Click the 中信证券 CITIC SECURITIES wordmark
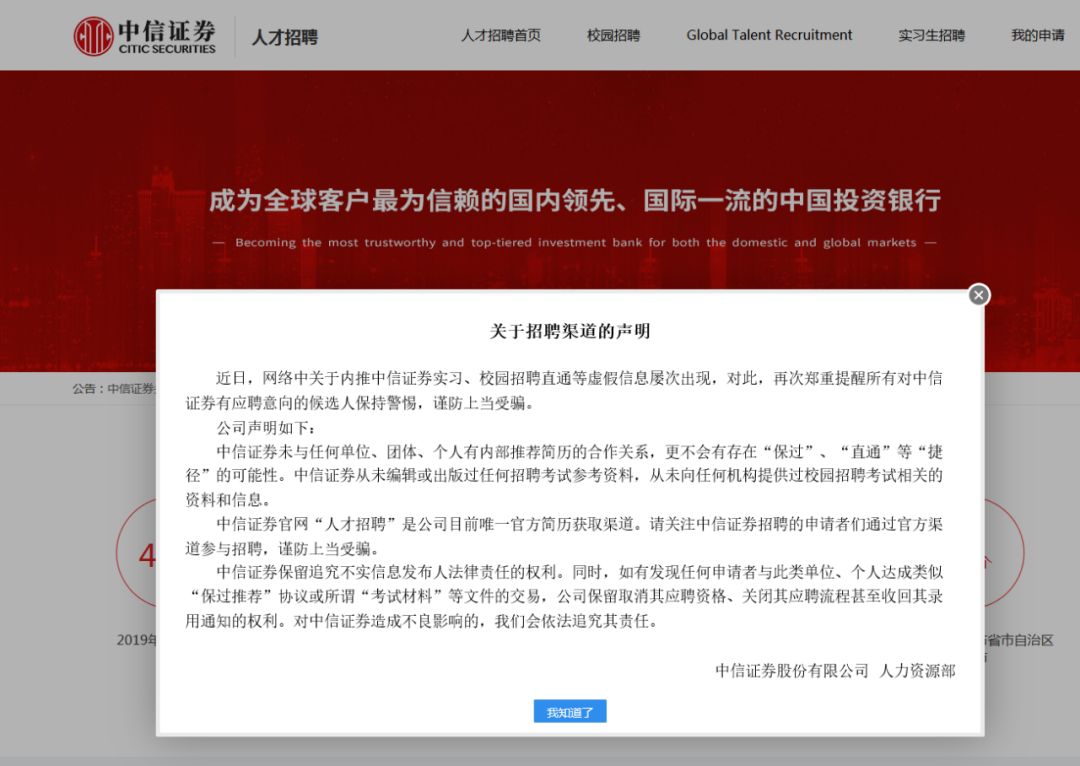Viewport: 1080px width, 766px height. (x=167, y=36)
